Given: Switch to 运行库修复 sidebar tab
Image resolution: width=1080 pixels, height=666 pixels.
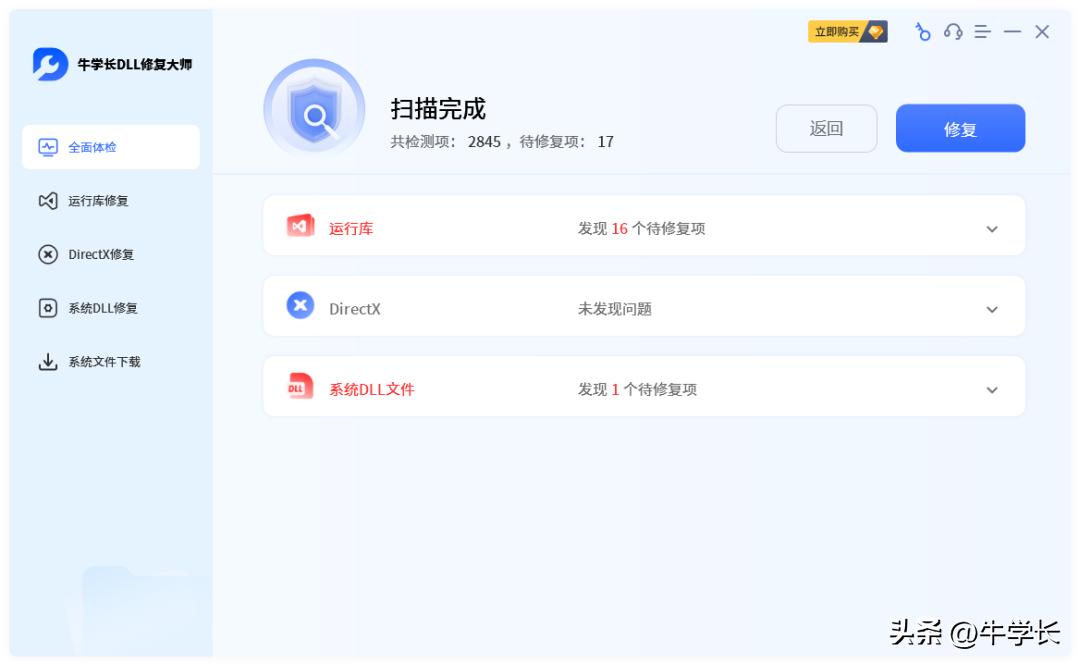Looking at the screenshot, I should pos(97,201).
